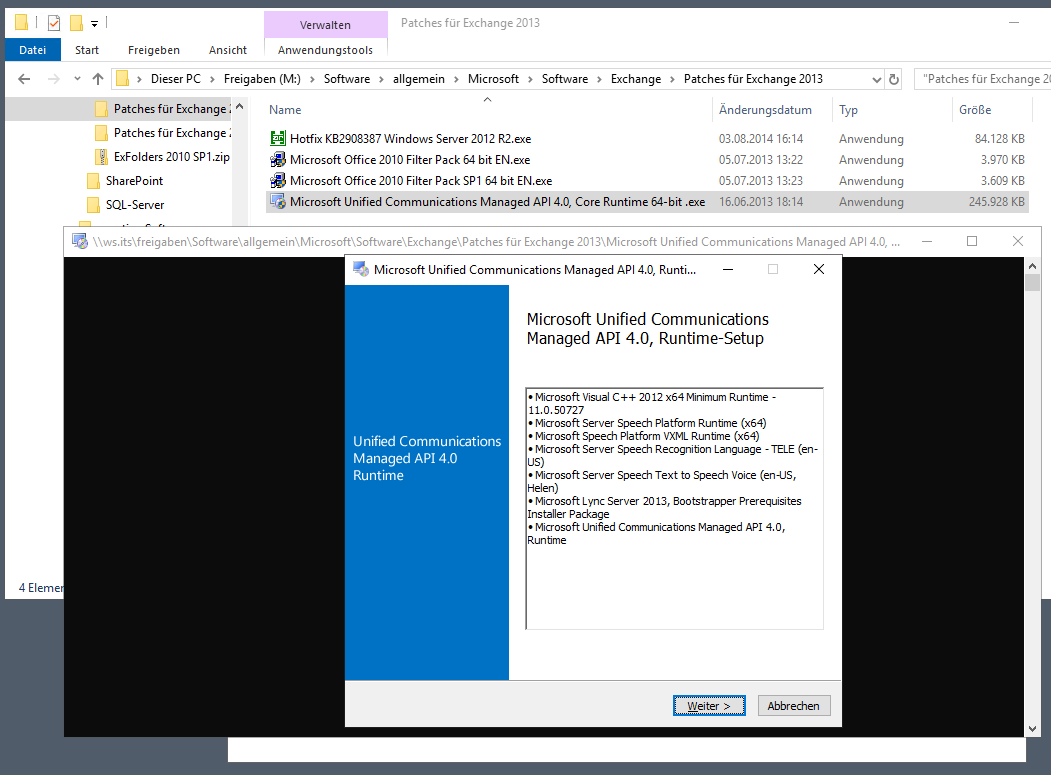The height and width of the screenshot is (775, 1051).
Task: Open the recent locations dropdown arrow
Action: click(x=77, y=79)
